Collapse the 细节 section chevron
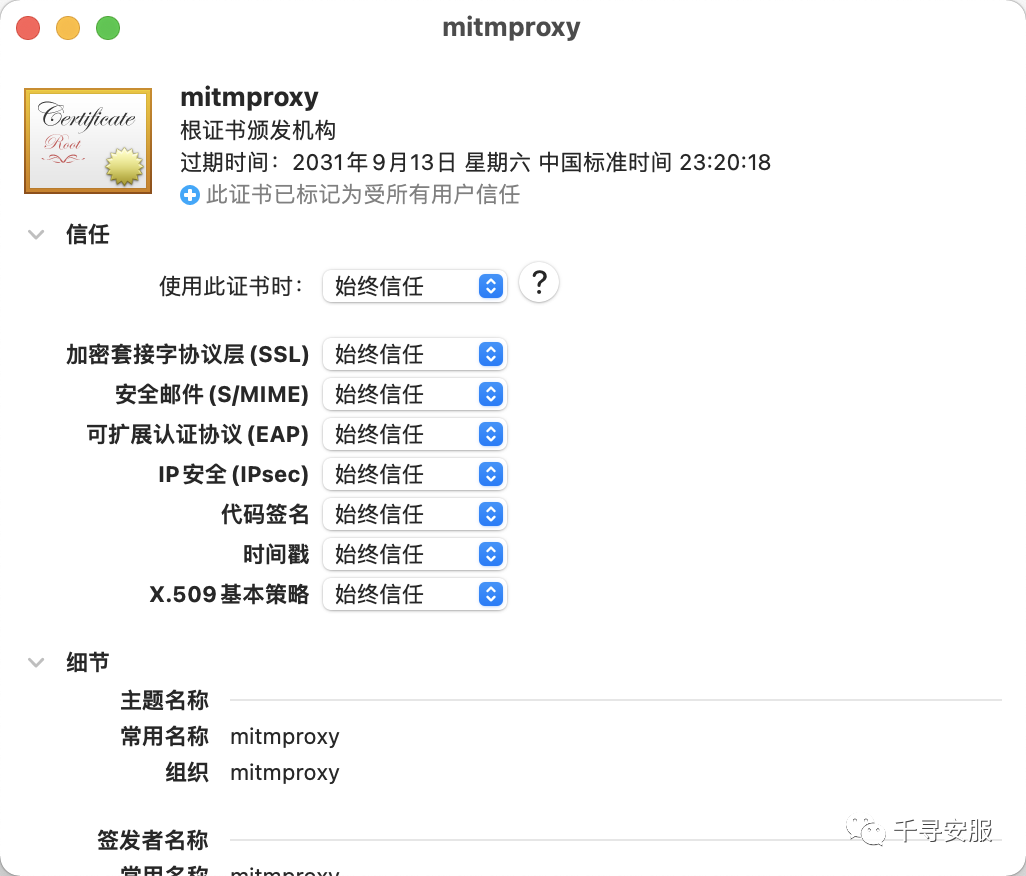 click(x=36, y=663)
